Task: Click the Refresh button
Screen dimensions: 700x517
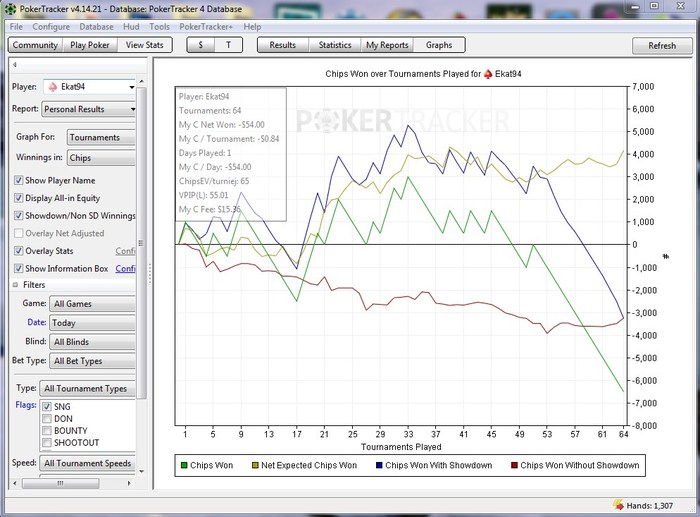Action: point(662,46)
